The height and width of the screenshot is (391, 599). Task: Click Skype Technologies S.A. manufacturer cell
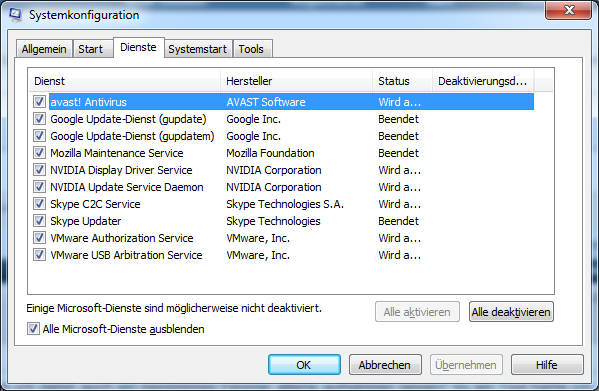(285, 204)
